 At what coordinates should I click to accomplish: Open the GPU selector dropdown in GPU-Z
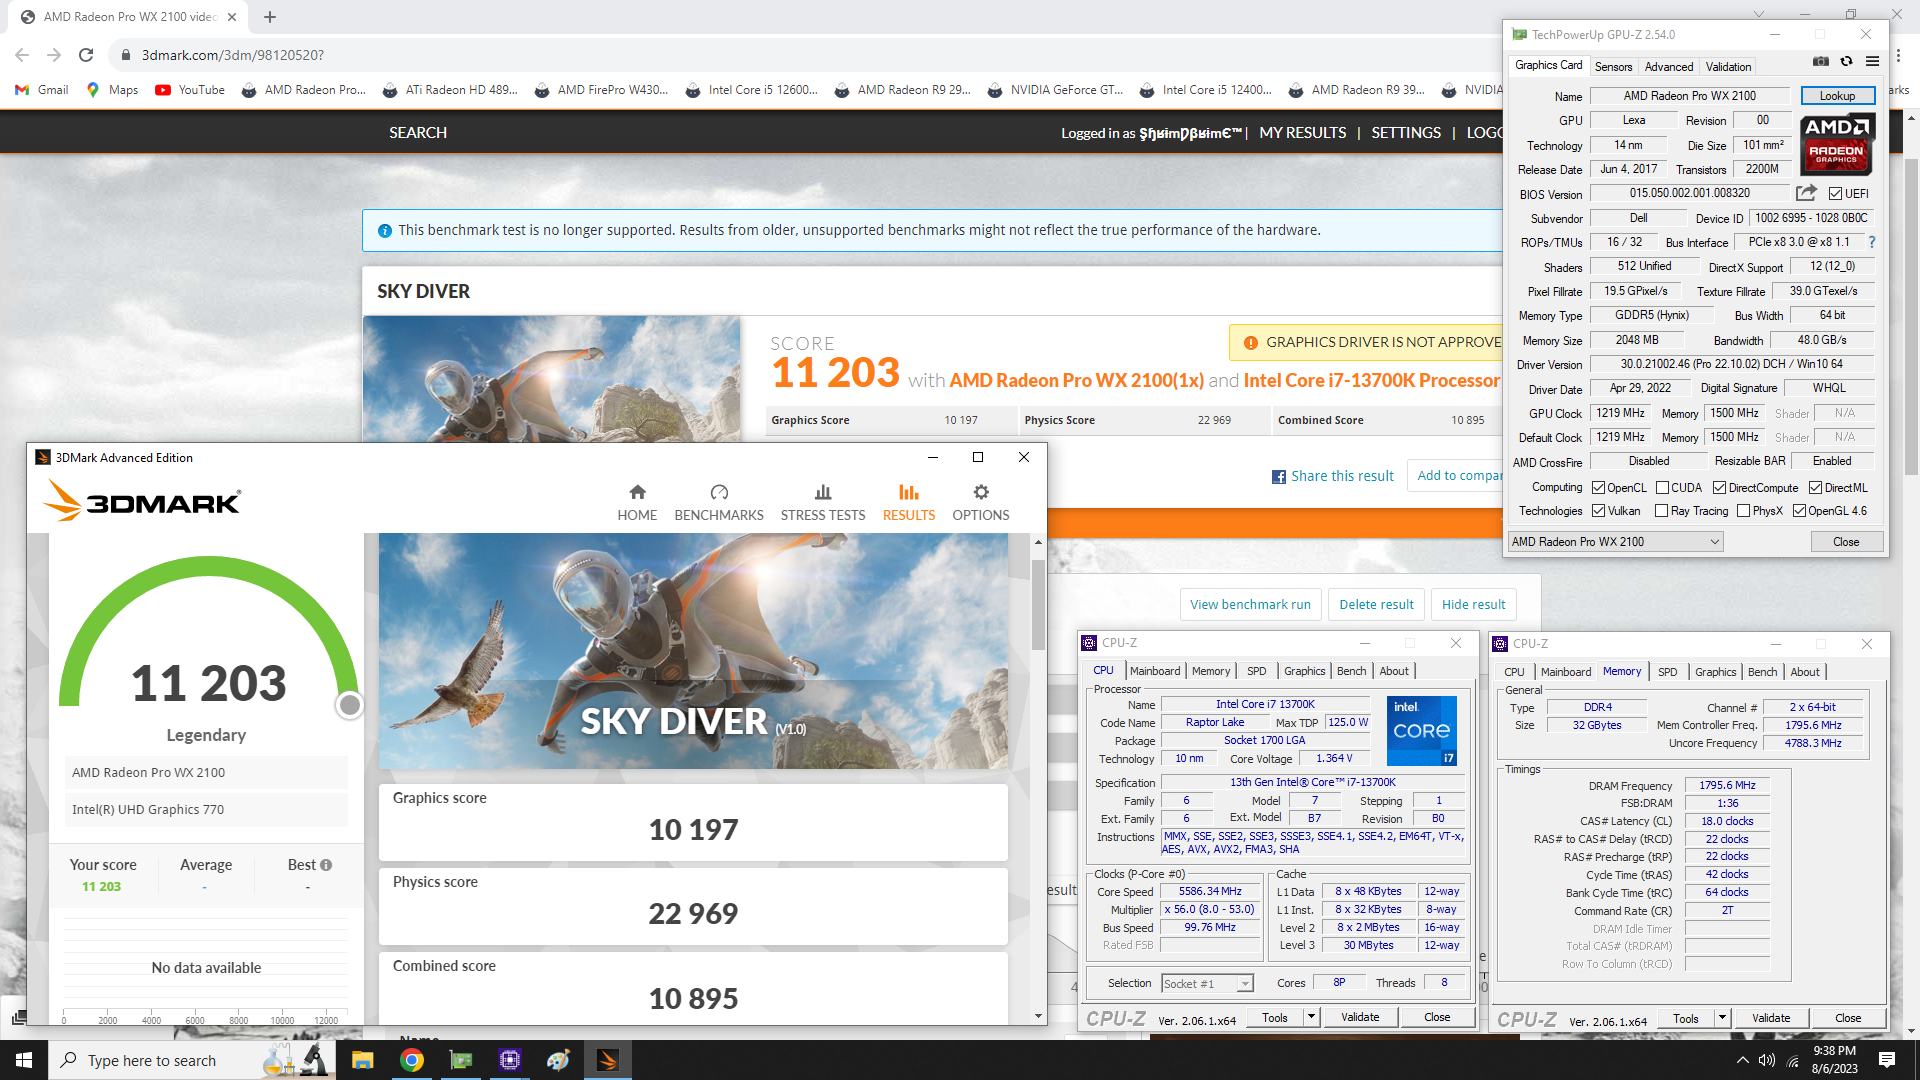[1615, 542]
